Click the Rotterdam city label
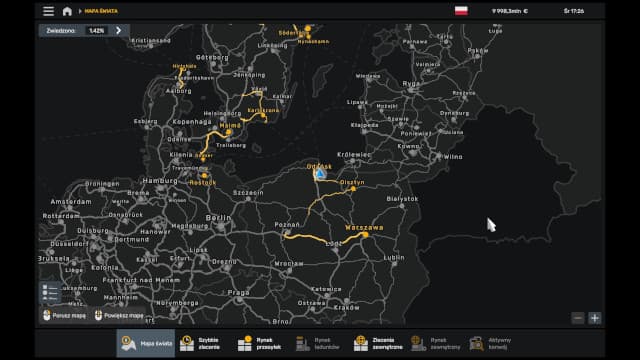The height and width of the screenshot is (360, 640). (x=61, y=216)
